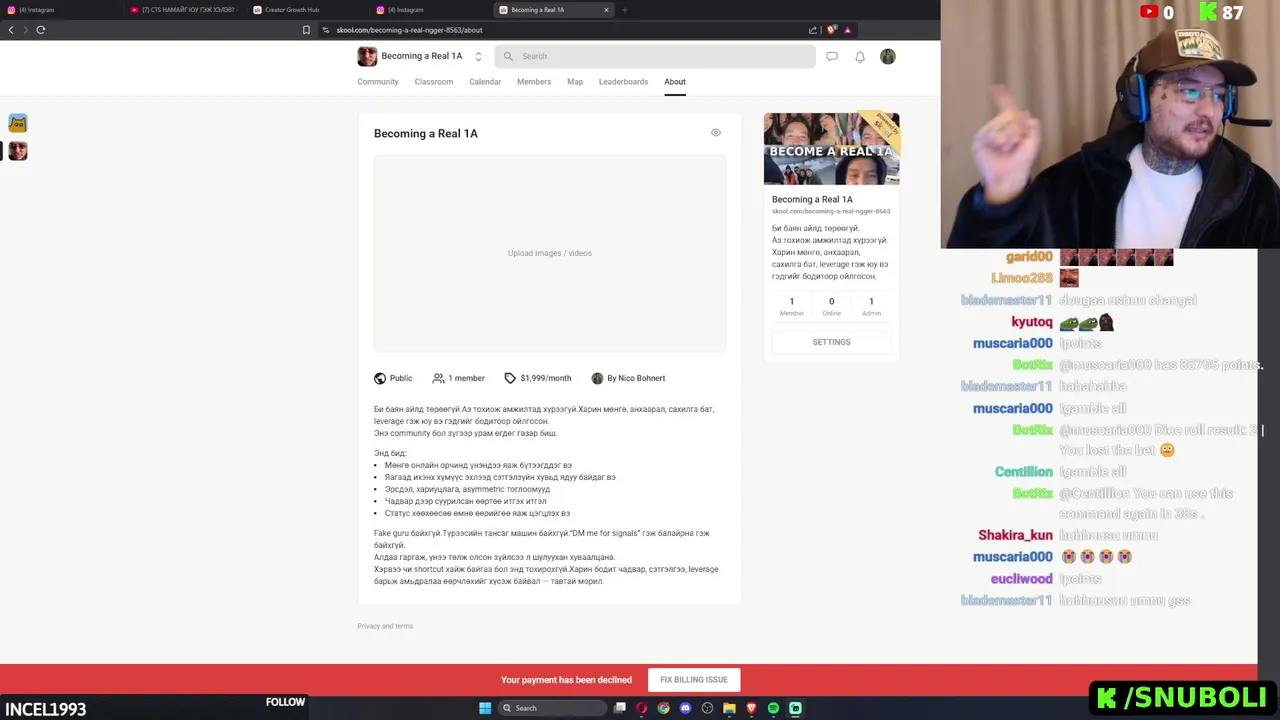1280x720 pixels.
Task: Open the user profile avatar menu
Action: tap(888, 57)
